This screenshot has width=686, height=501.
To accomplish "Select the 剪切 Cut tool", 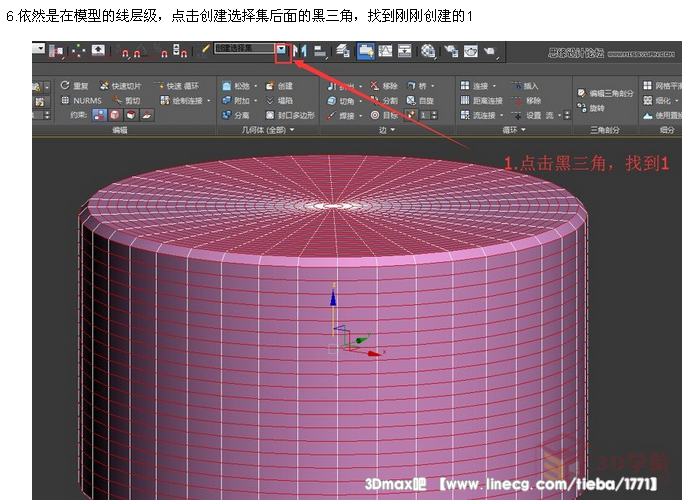I will coord(126,100).
